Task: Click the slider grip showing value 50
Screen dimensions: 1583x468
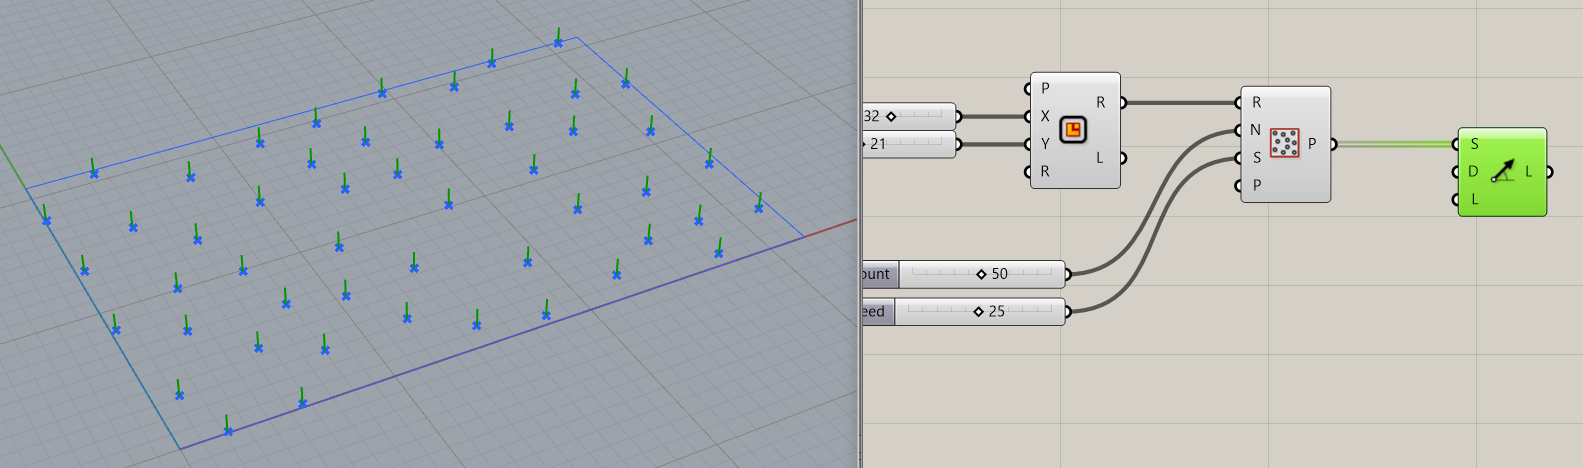Action: tap(981, 274)
